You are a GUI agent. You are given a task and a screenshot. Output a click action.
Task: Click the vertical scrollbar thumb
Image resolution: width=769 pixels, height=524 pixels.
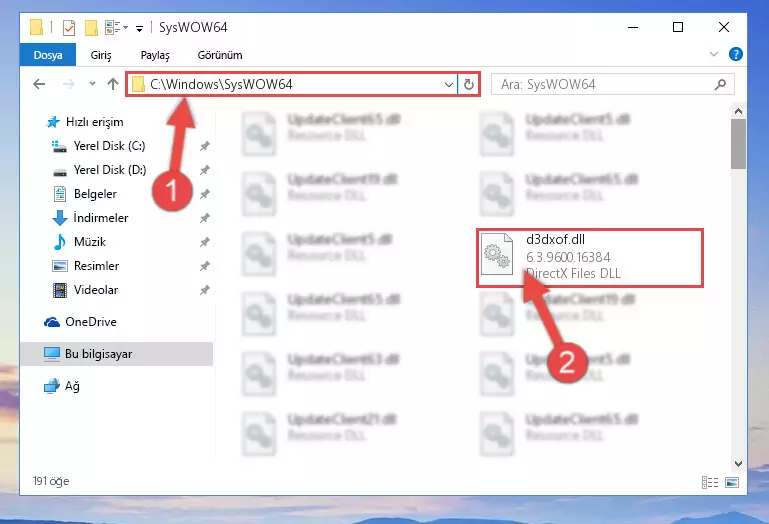(x=738, y=144)
